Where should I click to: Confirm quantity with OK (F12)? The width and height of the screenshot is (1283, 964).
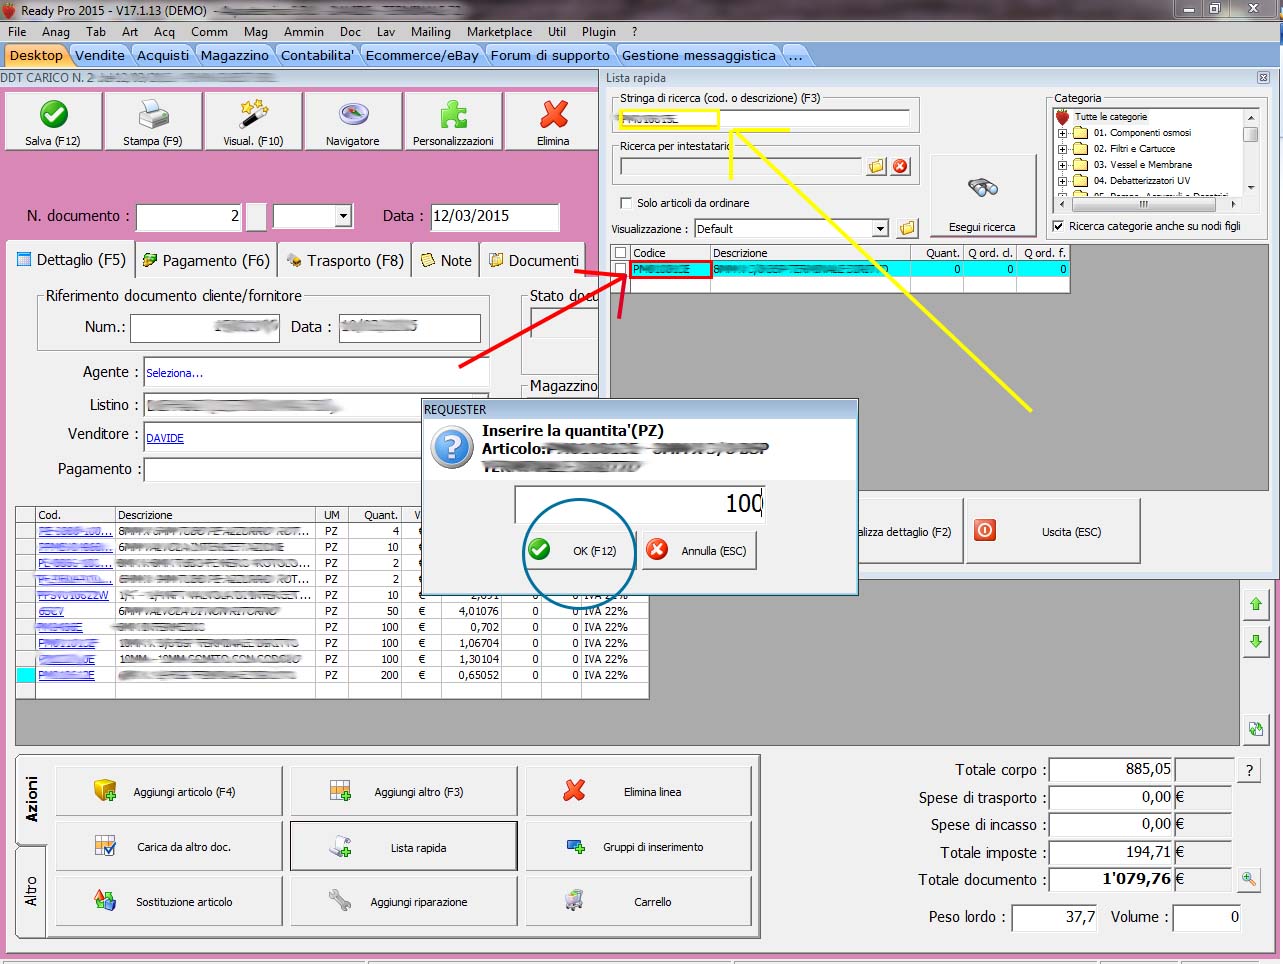(x=579, y=550)
